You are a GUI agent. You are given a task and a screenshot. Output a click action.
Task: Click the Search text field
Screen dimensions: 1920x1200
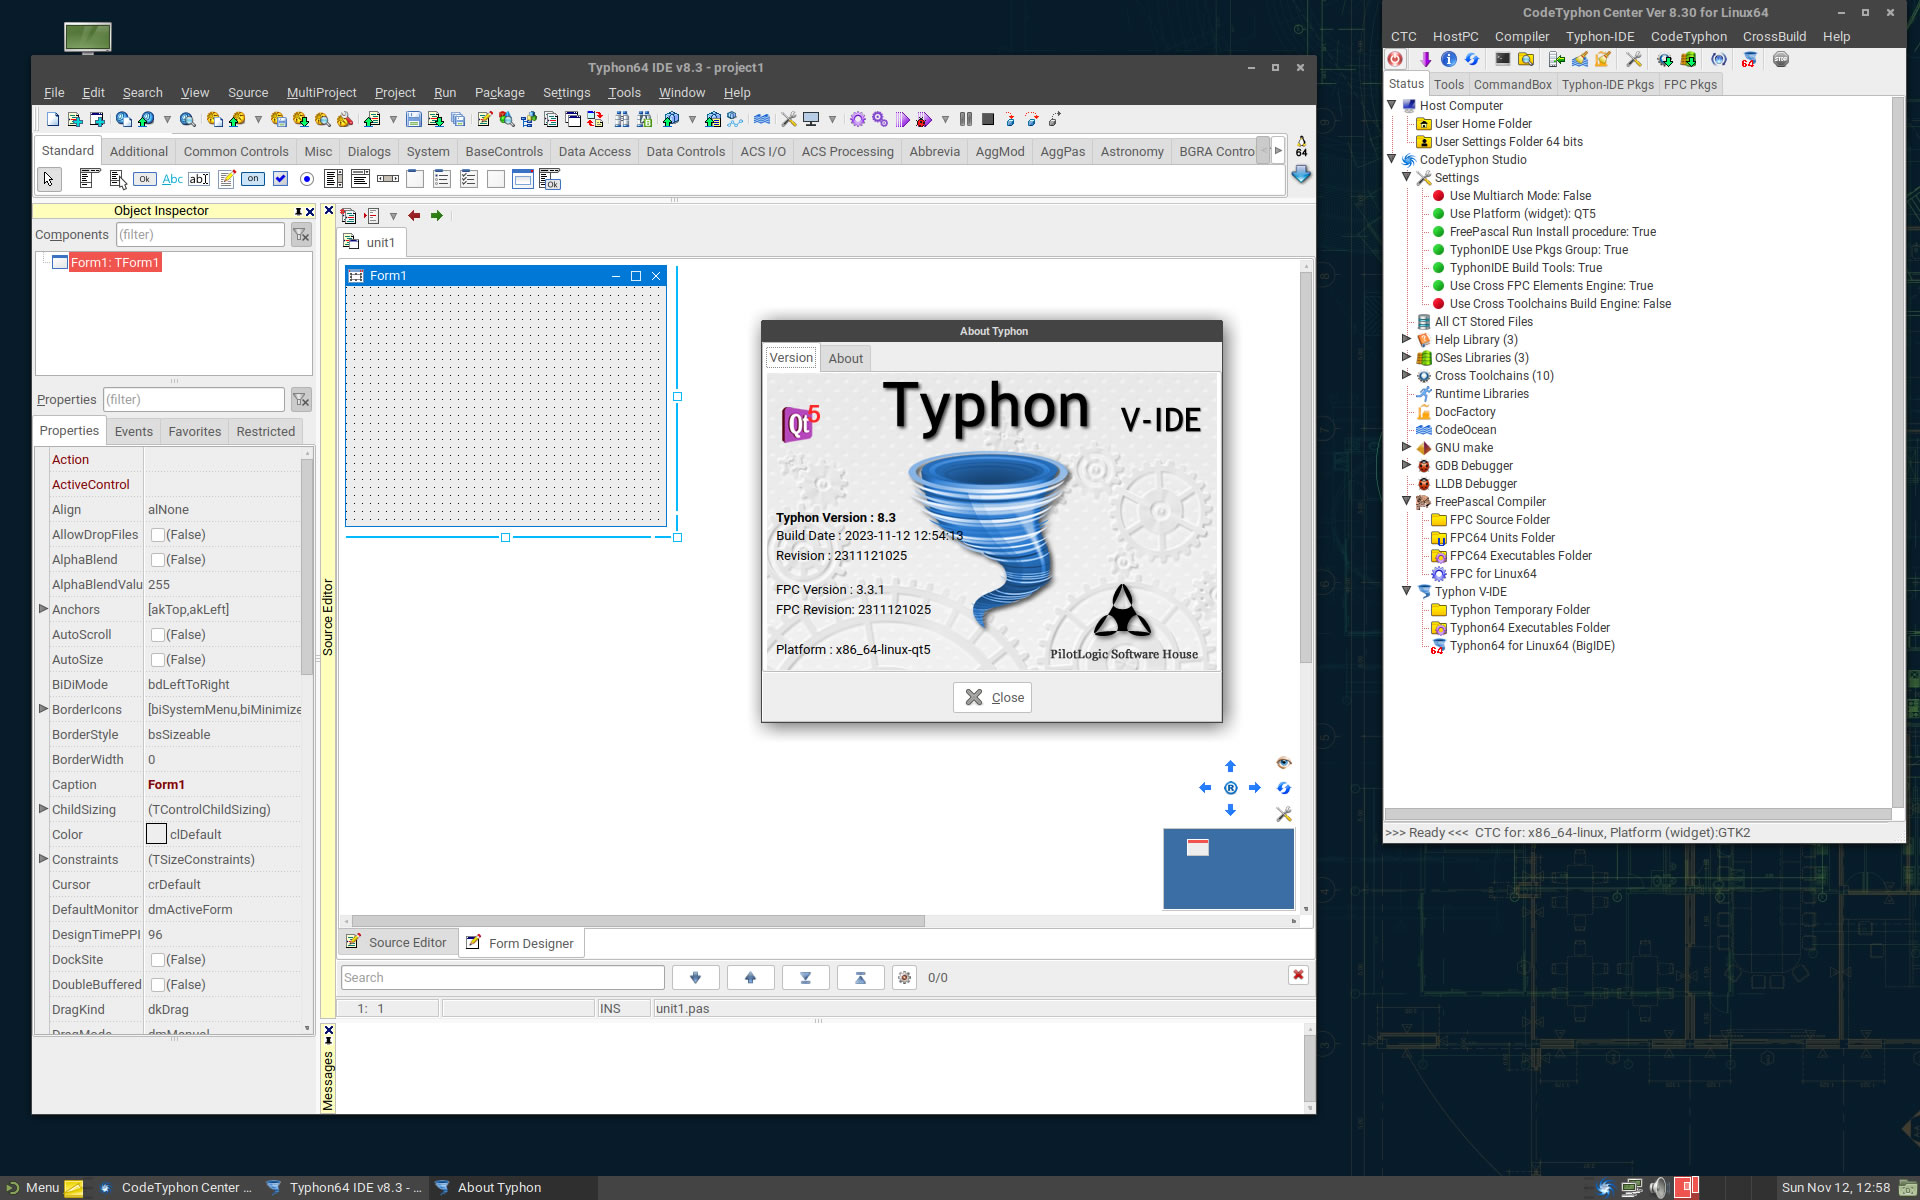click(503, 978)
